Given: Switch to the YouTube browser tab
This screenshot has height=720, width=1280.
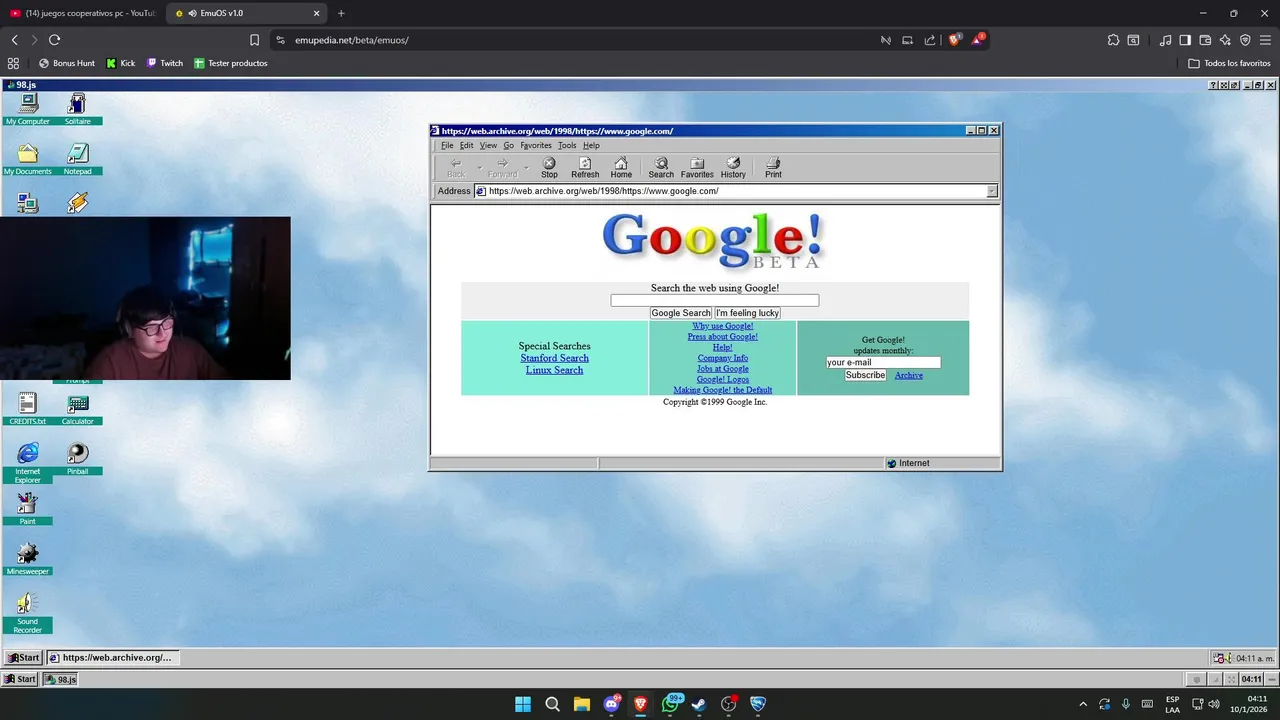Looking at the screenshot, I should click(x=82, y=13).
